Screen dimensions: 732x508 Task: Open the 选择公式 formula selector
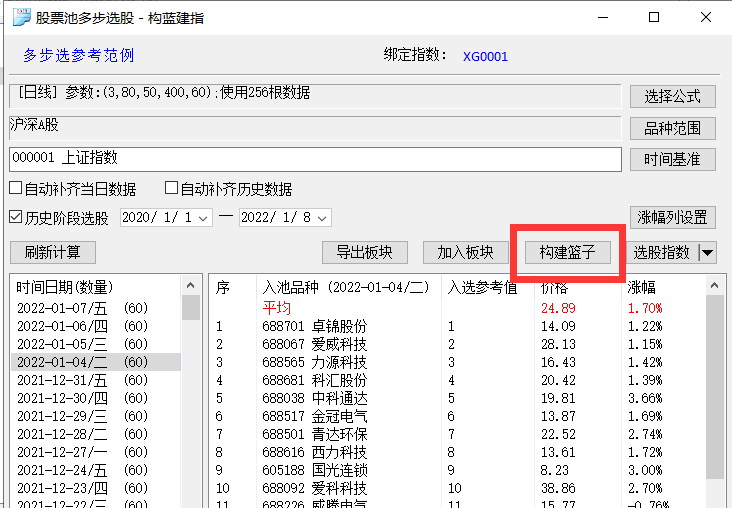click(x=672, y=97)
